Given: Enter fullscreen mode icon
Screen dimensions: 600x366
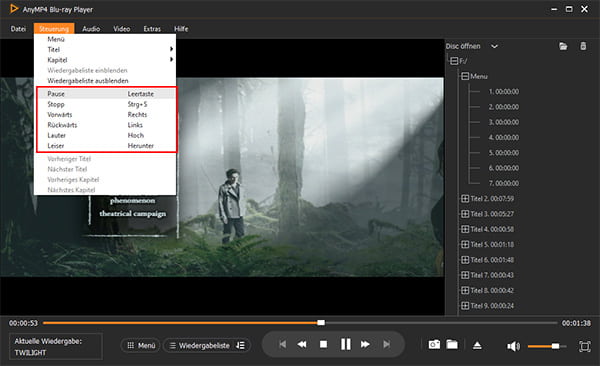Looking at the screenshot, I should (x=585, y=346).
